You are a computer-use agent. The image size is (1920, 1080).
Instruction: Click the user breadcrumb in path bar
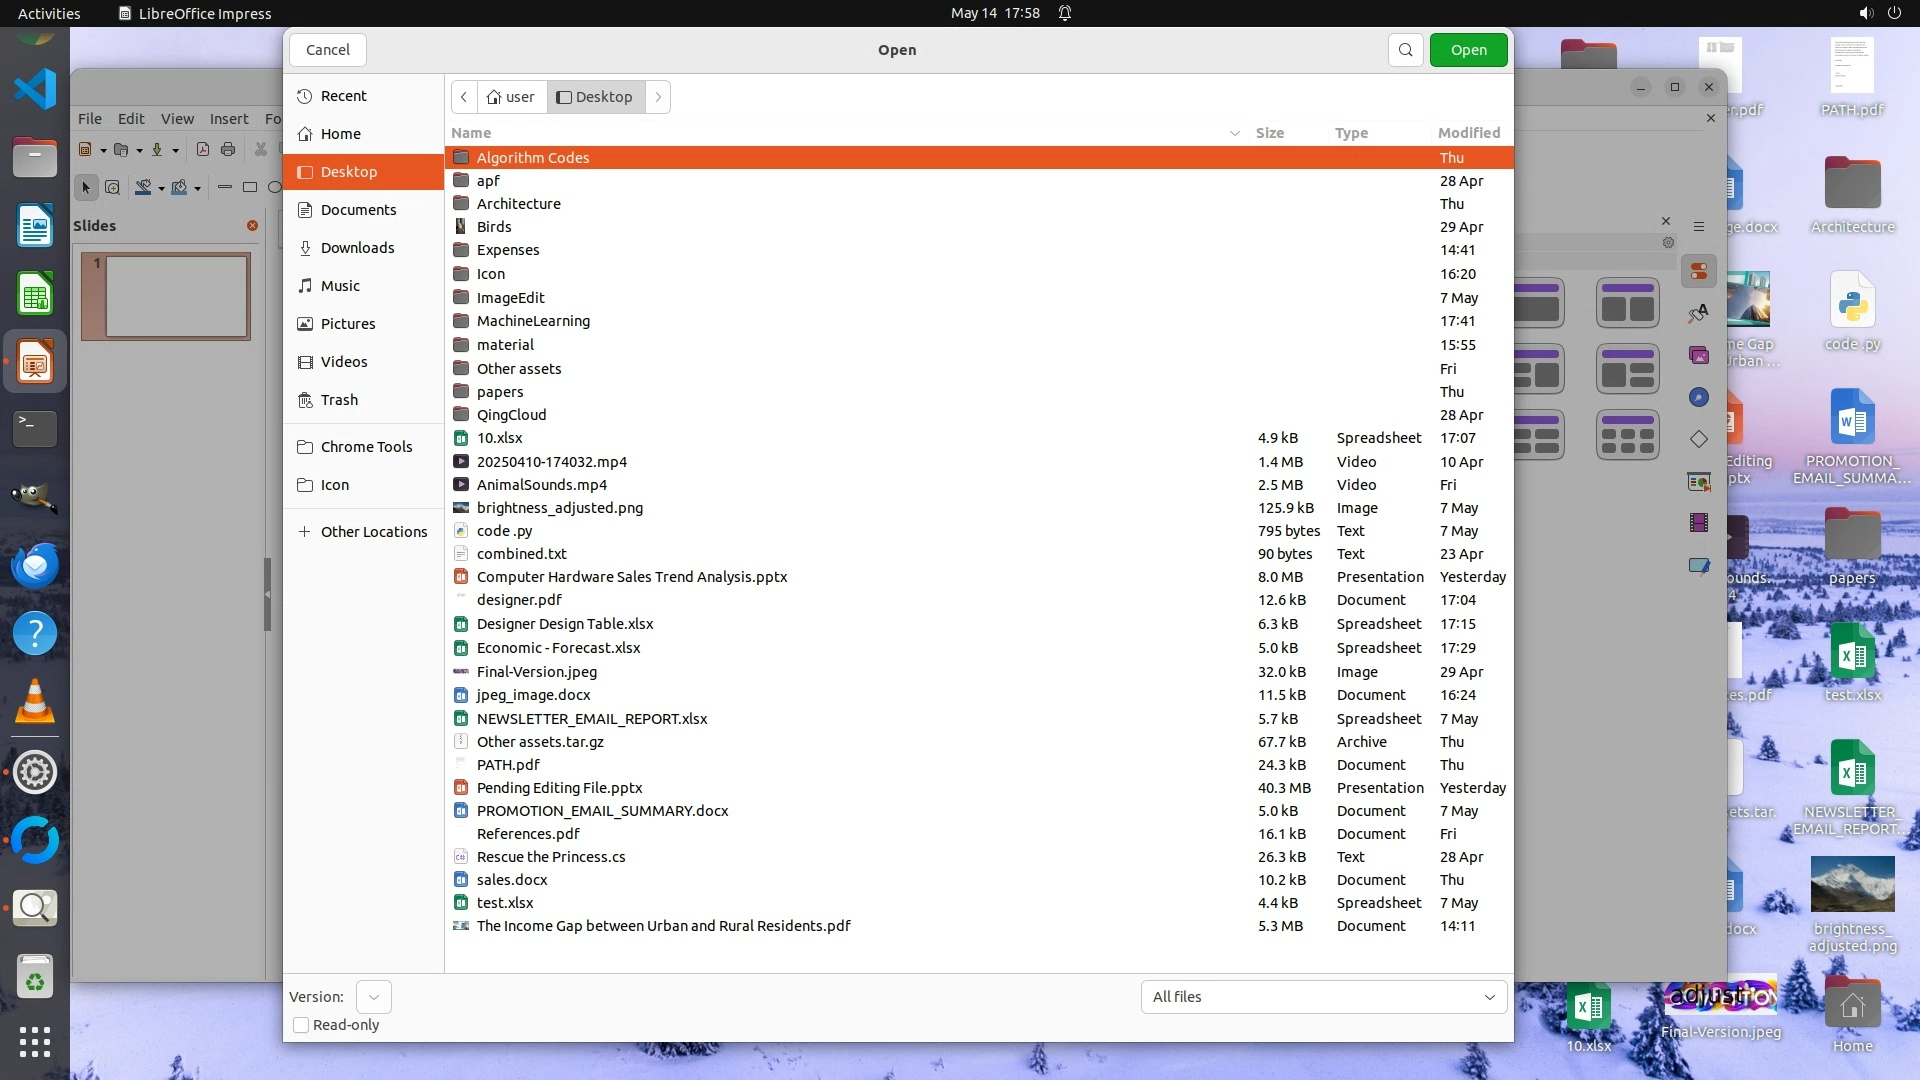tap(511, 97)
